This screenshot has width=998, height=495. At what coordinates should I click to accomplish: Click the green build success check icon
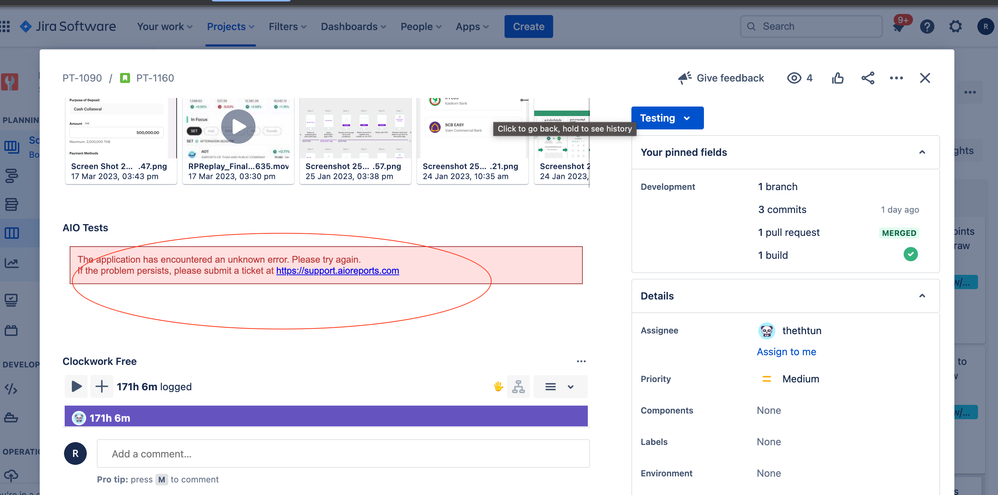[911, 254]
